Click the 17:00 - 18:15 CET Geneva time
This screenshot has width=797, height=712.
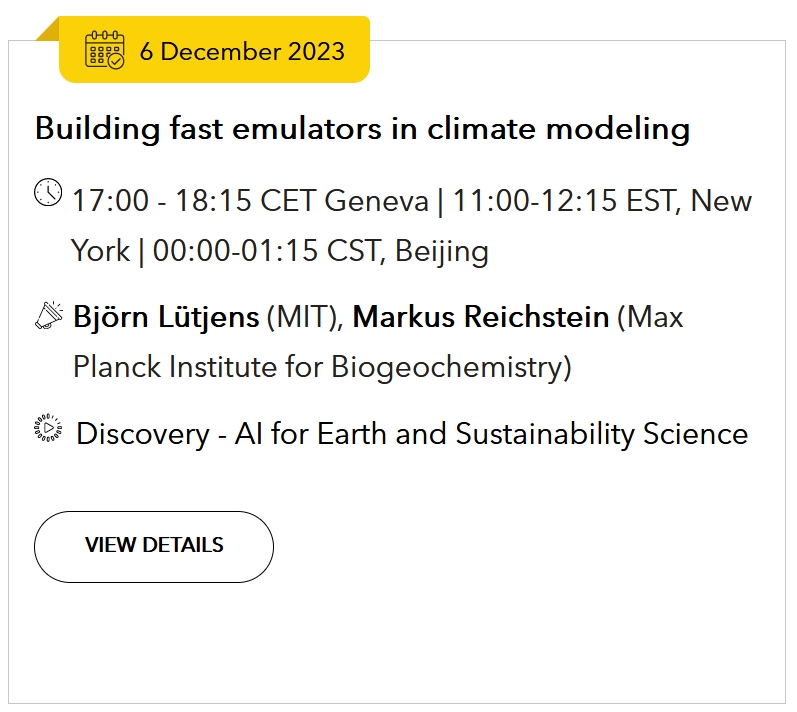coord(250,200)
